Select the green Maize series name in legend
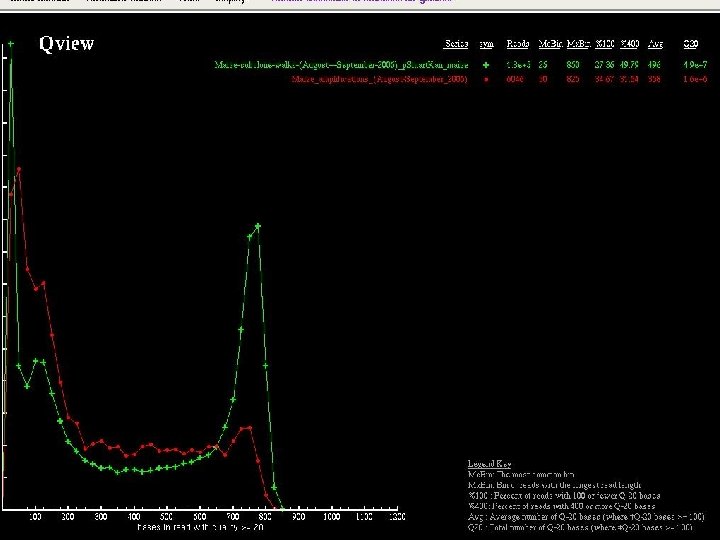This screenshot has width=720, height=540. pos(341,64)
